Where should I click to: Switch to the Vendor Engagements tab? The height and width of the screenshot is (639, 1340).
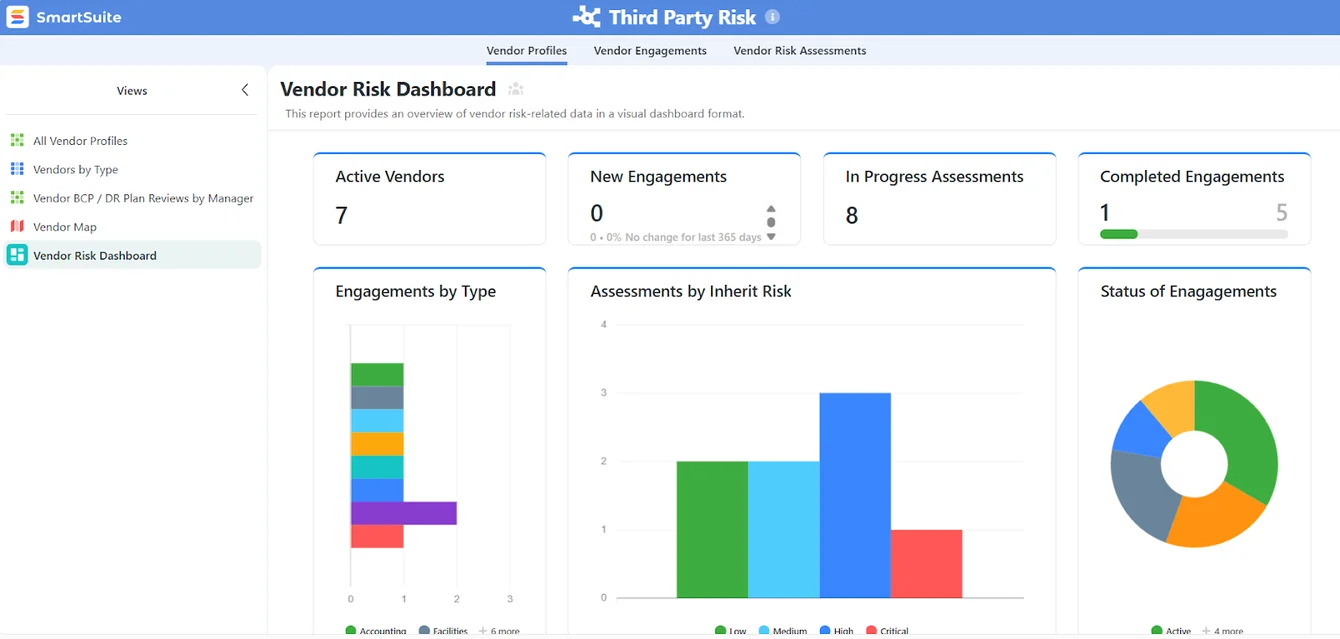coord(650,51)
